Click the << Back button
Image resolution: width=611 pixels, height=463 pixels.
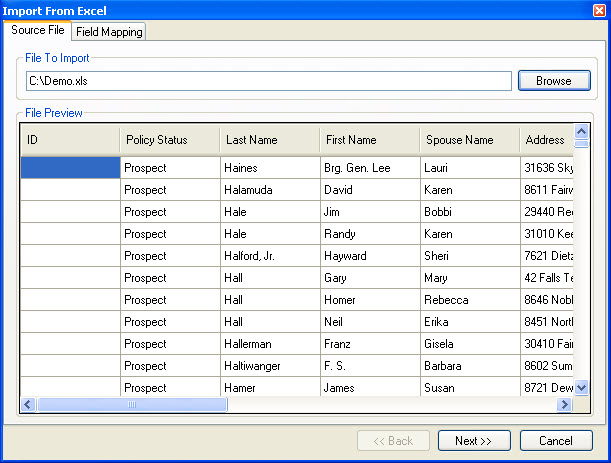tap(393, 441)
